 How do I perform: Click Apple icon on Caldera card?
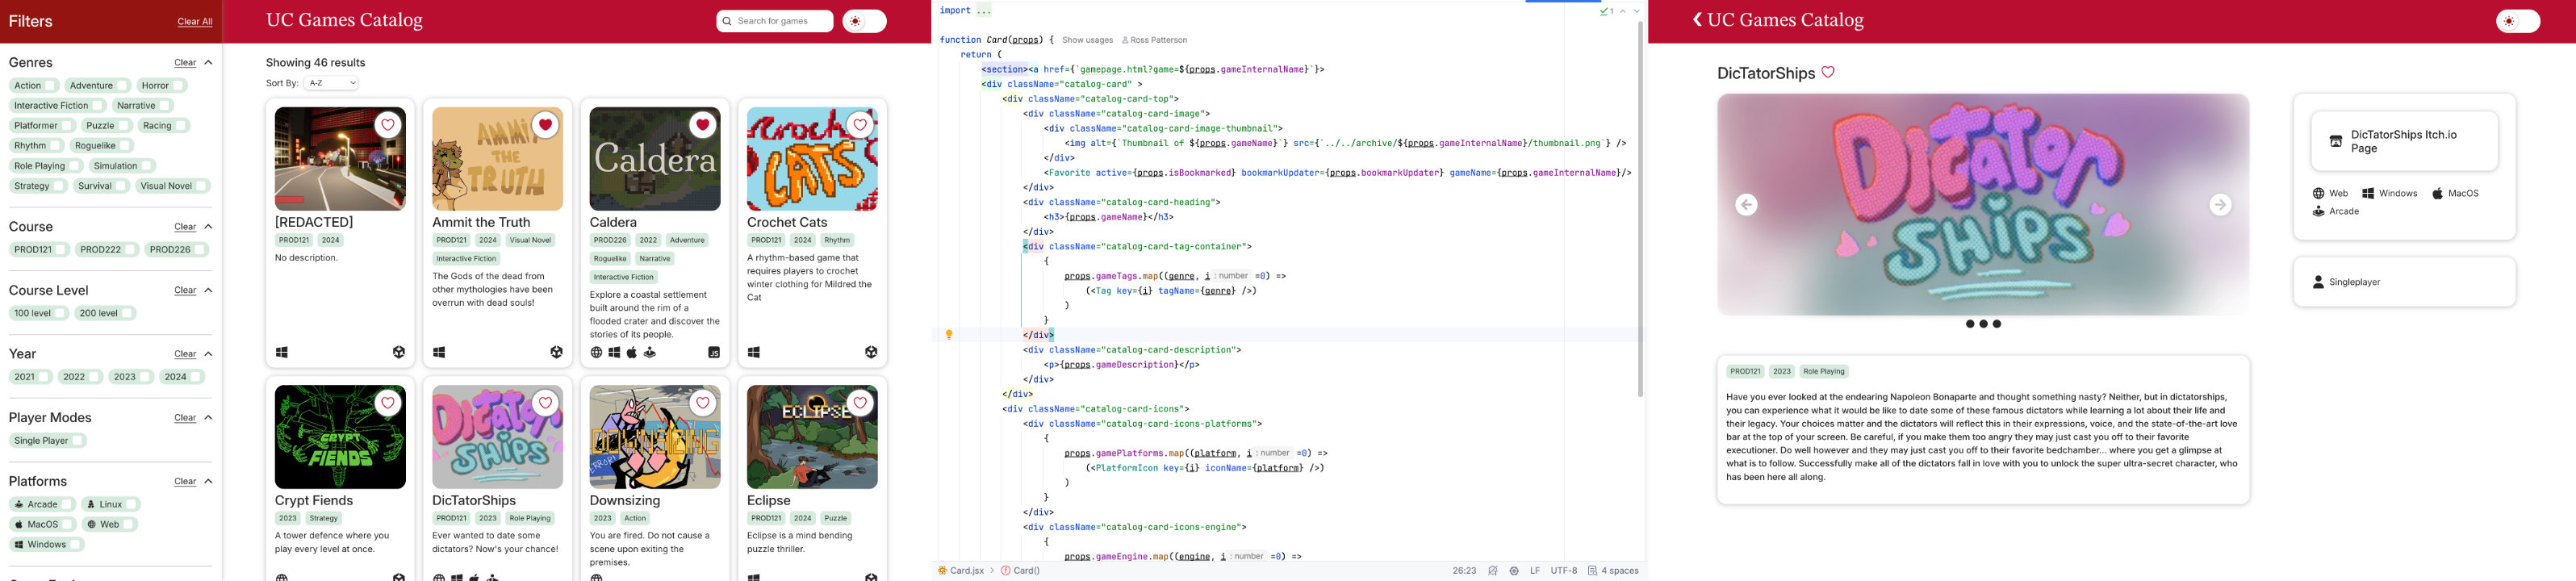pos(632,353)
